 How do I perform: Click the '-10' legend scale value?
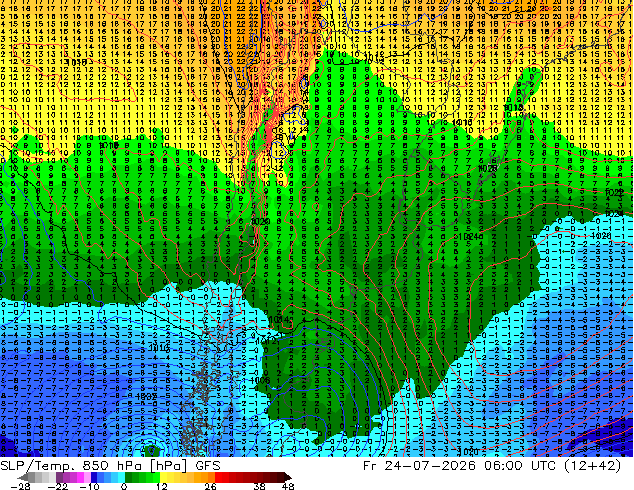pos(89,486)
